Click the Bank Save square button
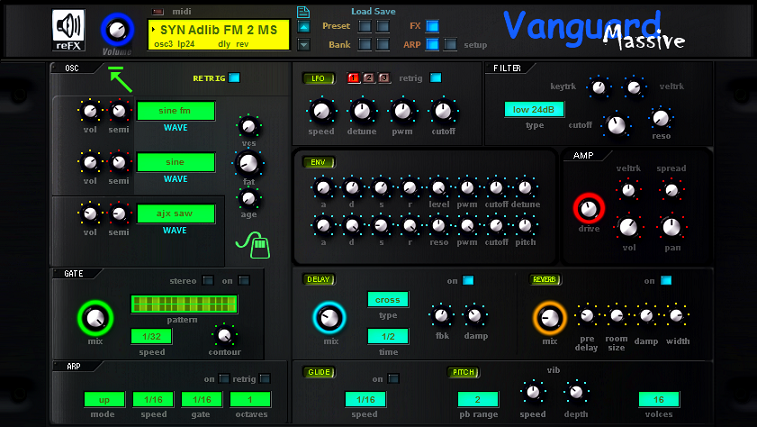This screenshot has width=757, height=427. tap(383, 44)
